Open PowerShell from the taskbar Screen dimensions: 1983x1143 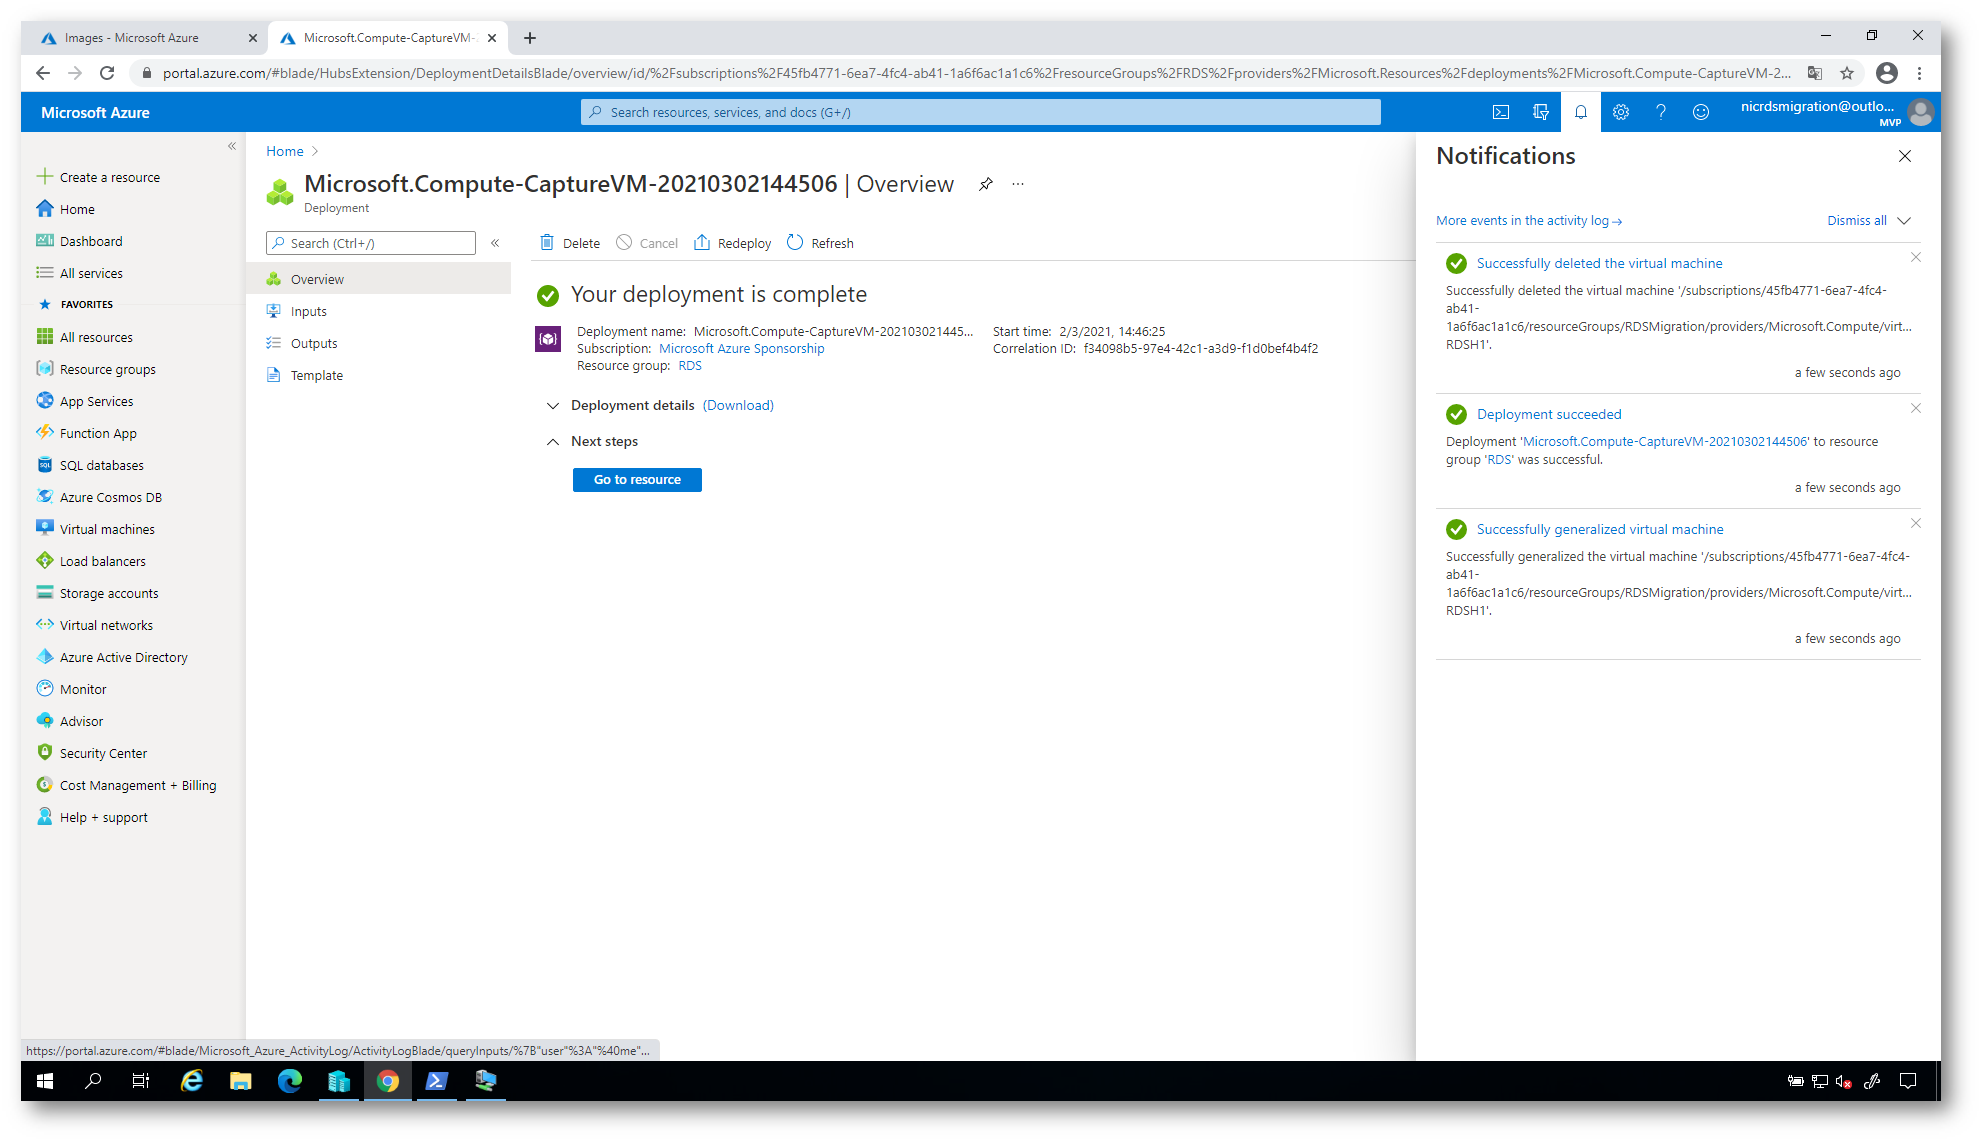pos(437,1081)
